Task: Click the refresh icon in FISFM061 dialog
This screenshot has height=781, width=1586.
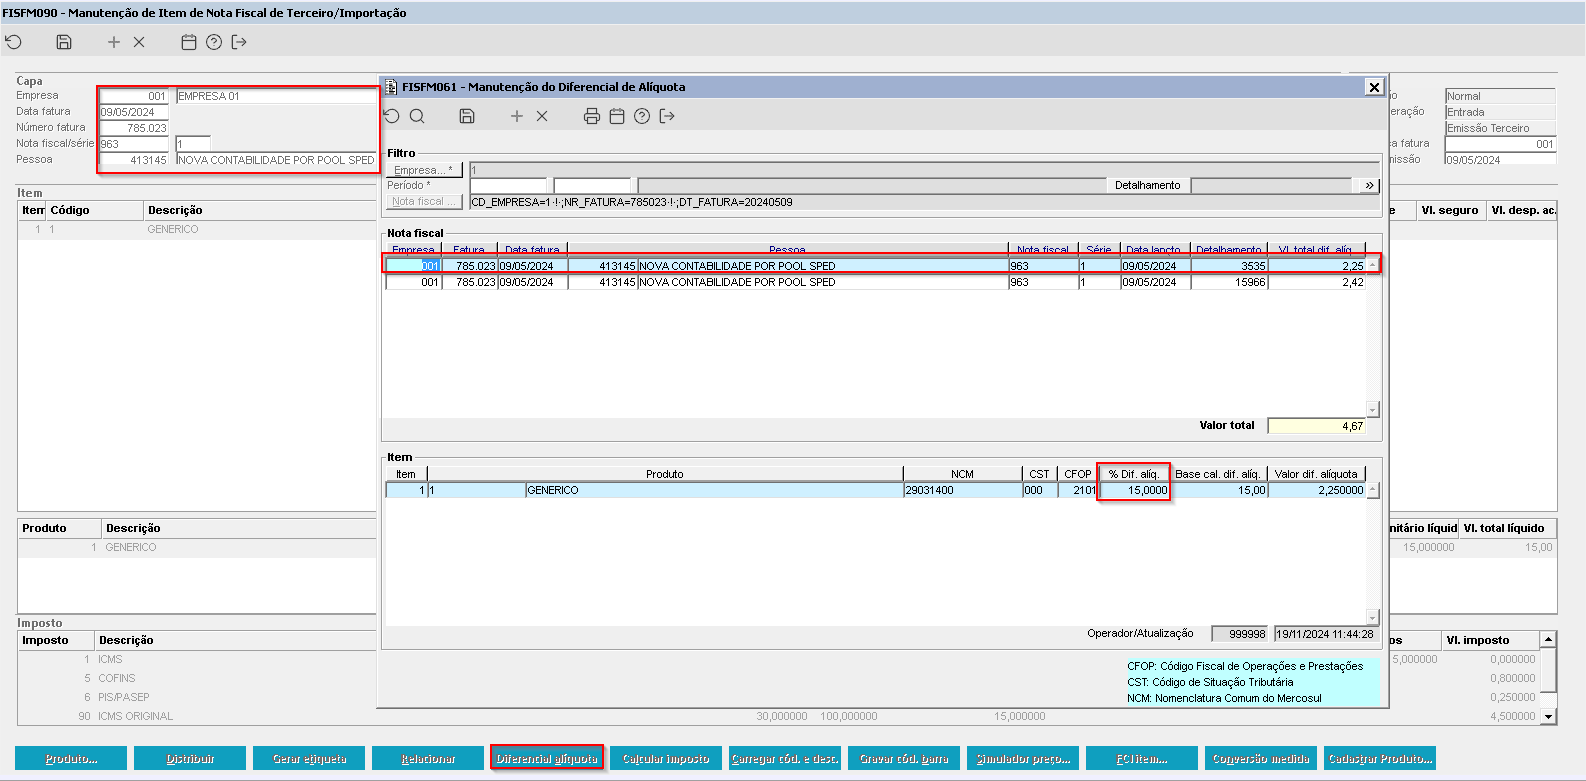Action: point(392,116)
